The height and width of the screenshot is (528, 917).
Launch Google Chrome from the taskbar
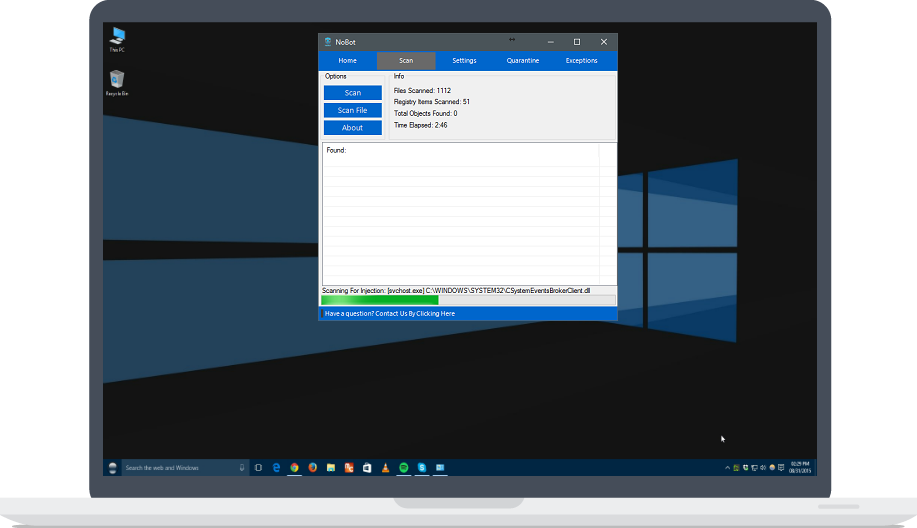click(294, 467)
